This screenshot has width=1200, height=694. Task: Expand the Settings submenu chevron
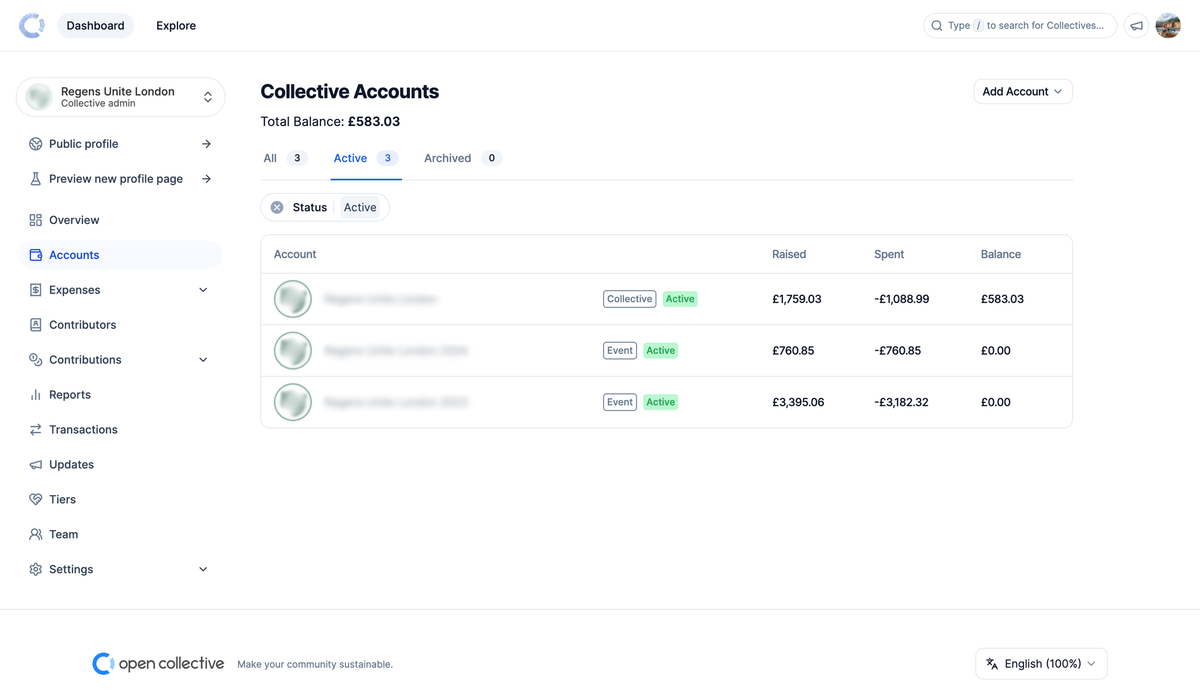(203, 570)
